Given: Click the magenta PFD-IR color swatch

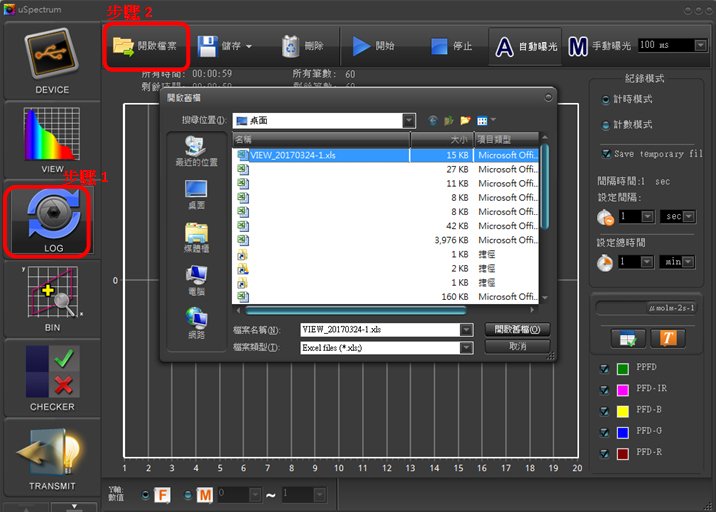Looking at the screenshot, I should point(623,390).
